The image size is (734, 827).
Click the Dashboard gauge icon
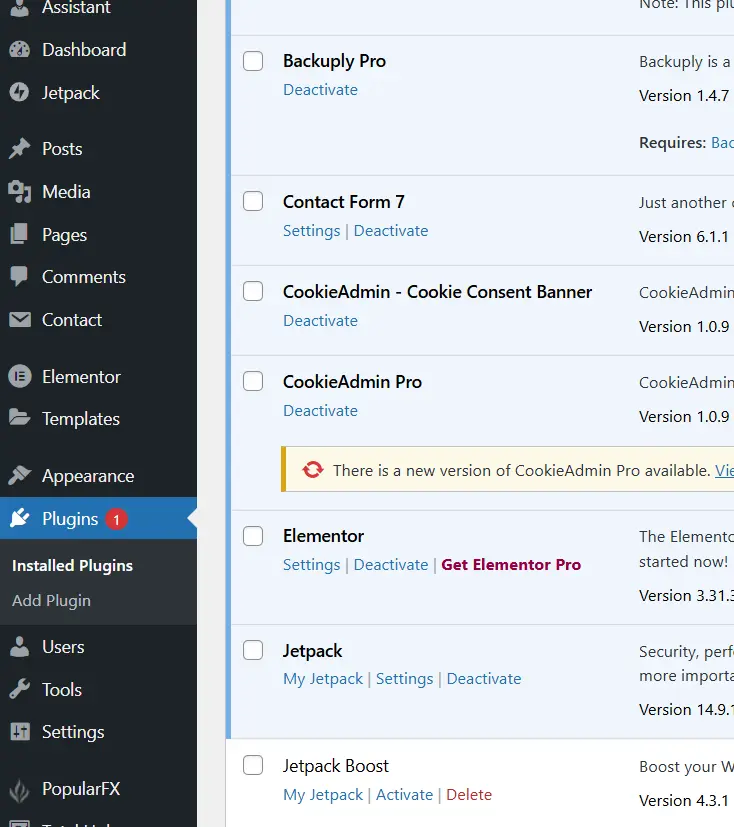tap(20, 50)
